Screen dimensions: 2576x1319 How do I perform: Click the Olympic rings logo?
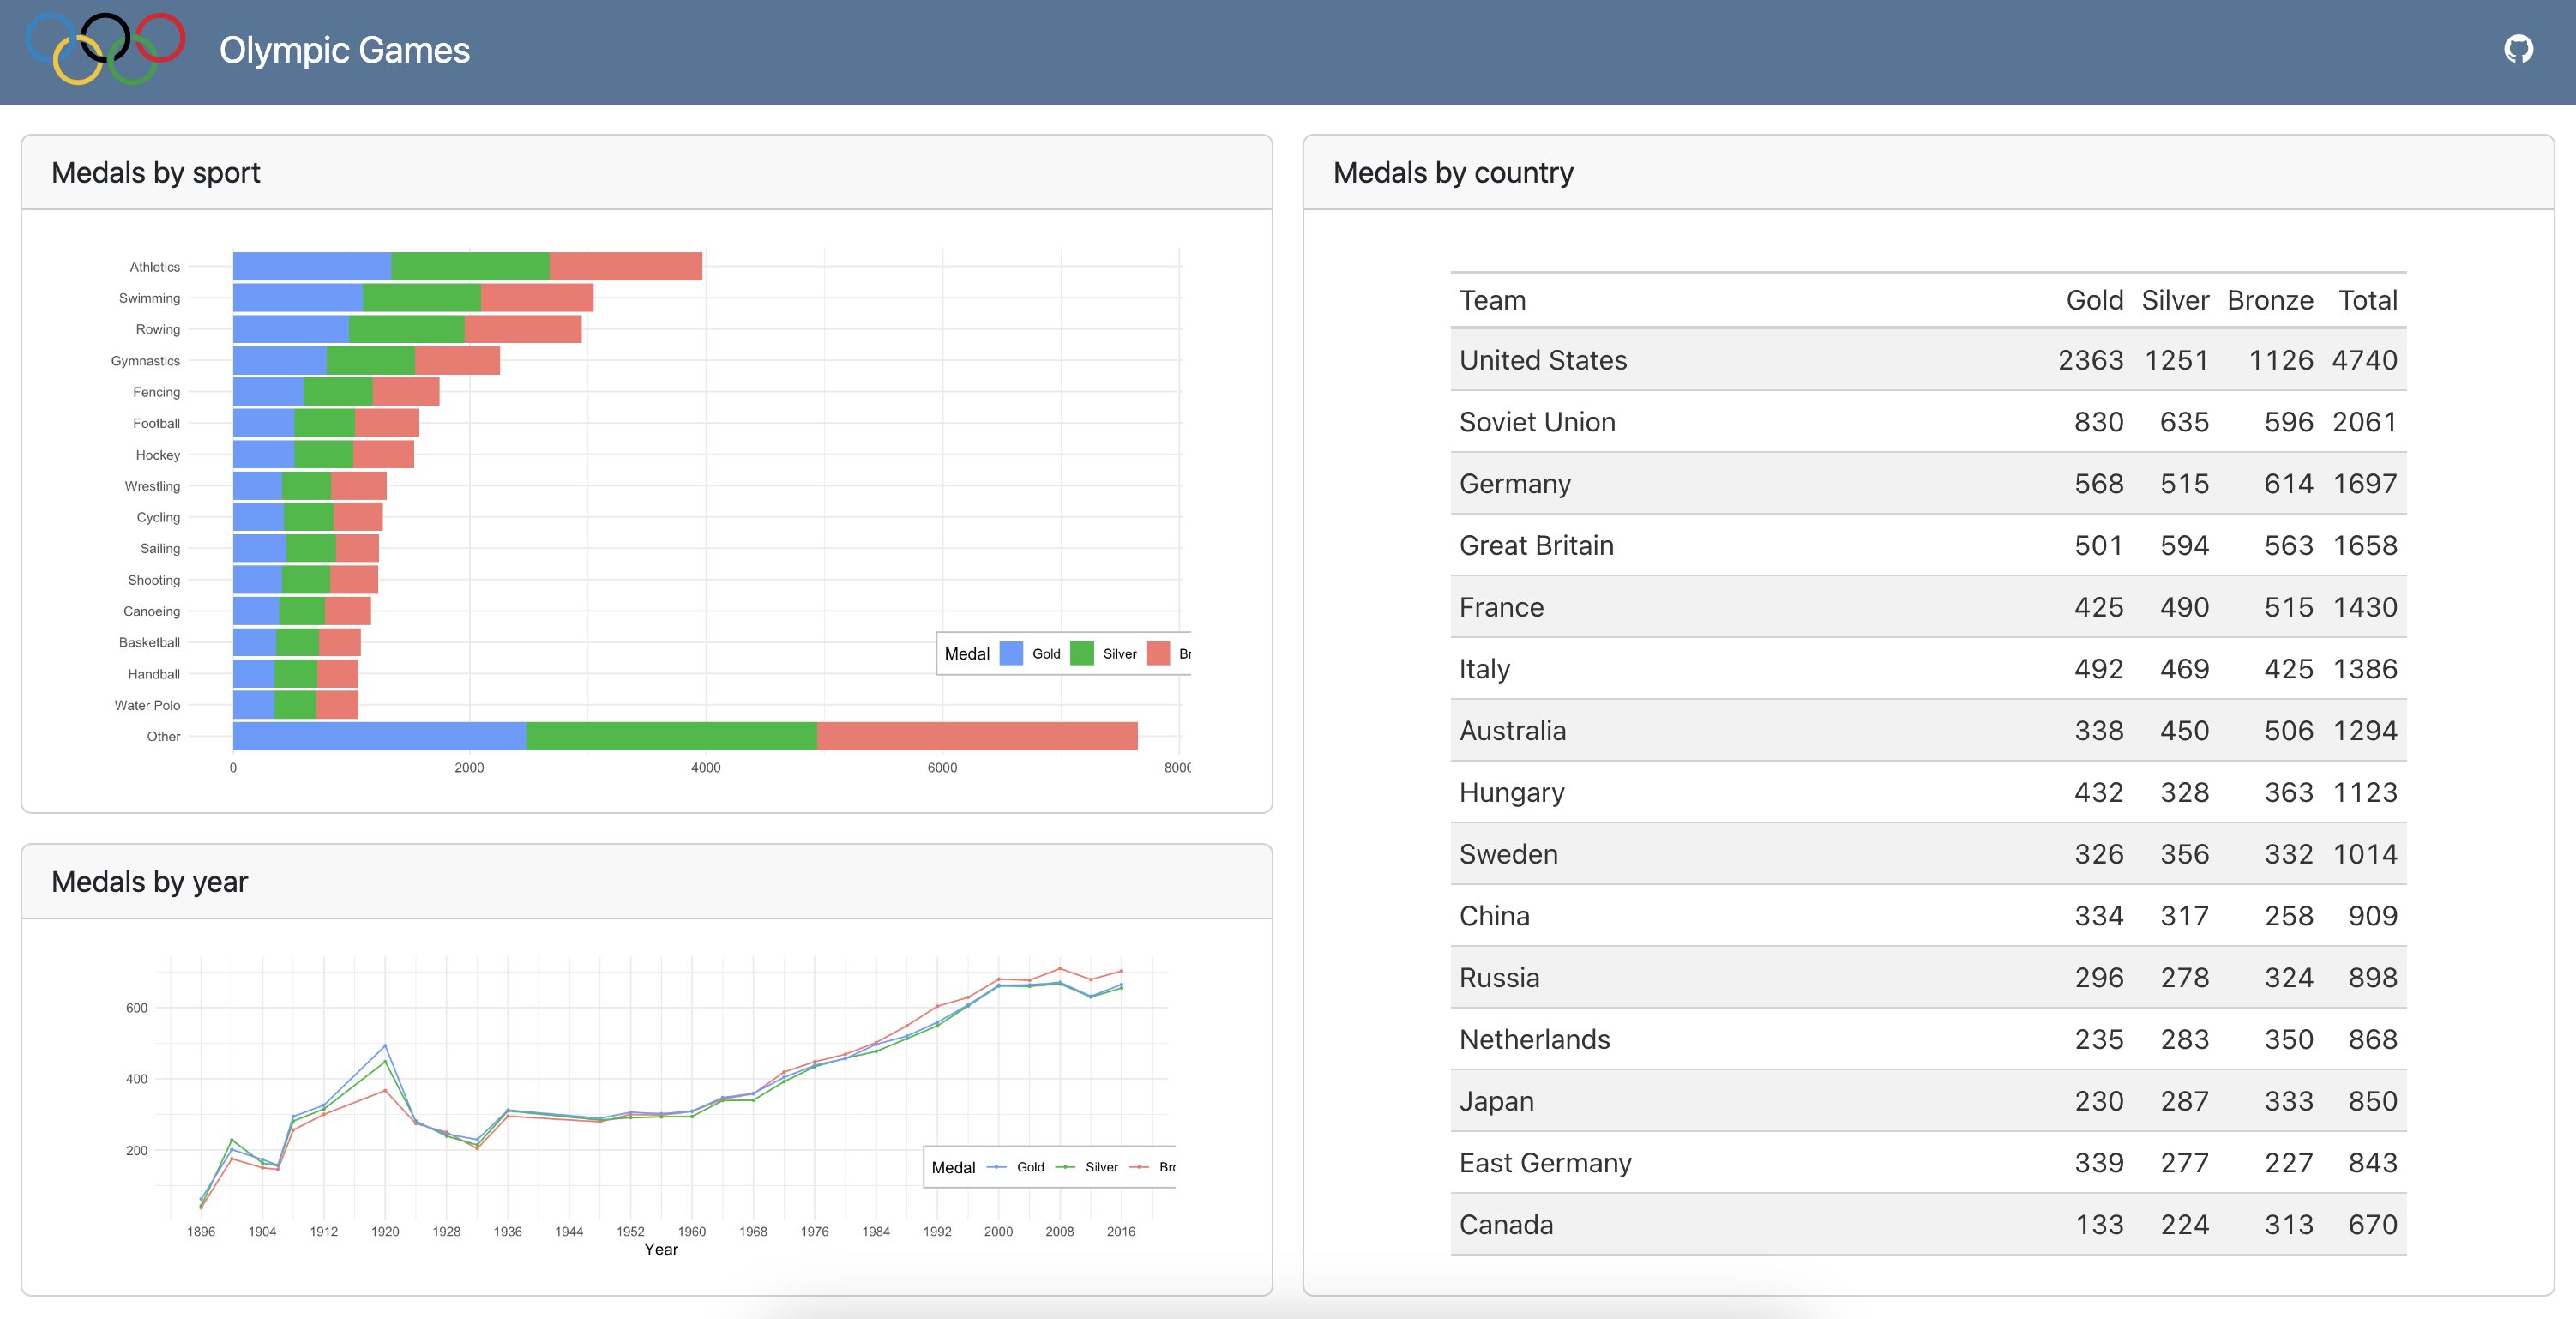pos(106,49)
